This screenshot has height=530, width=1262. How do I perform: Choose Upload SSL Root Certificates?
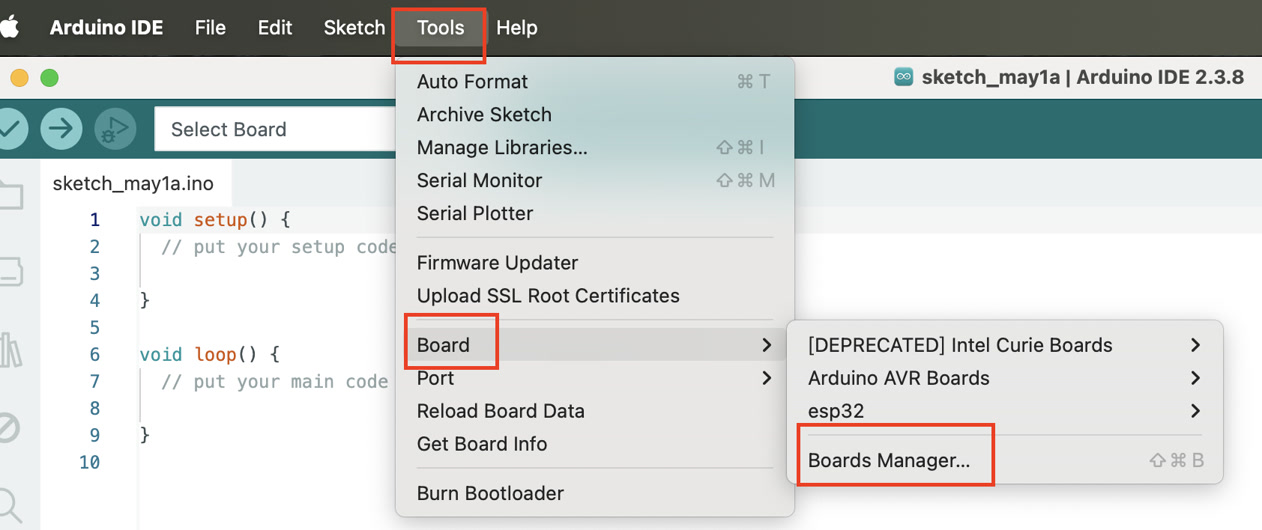pyautogui.click(x=595, y=296)
